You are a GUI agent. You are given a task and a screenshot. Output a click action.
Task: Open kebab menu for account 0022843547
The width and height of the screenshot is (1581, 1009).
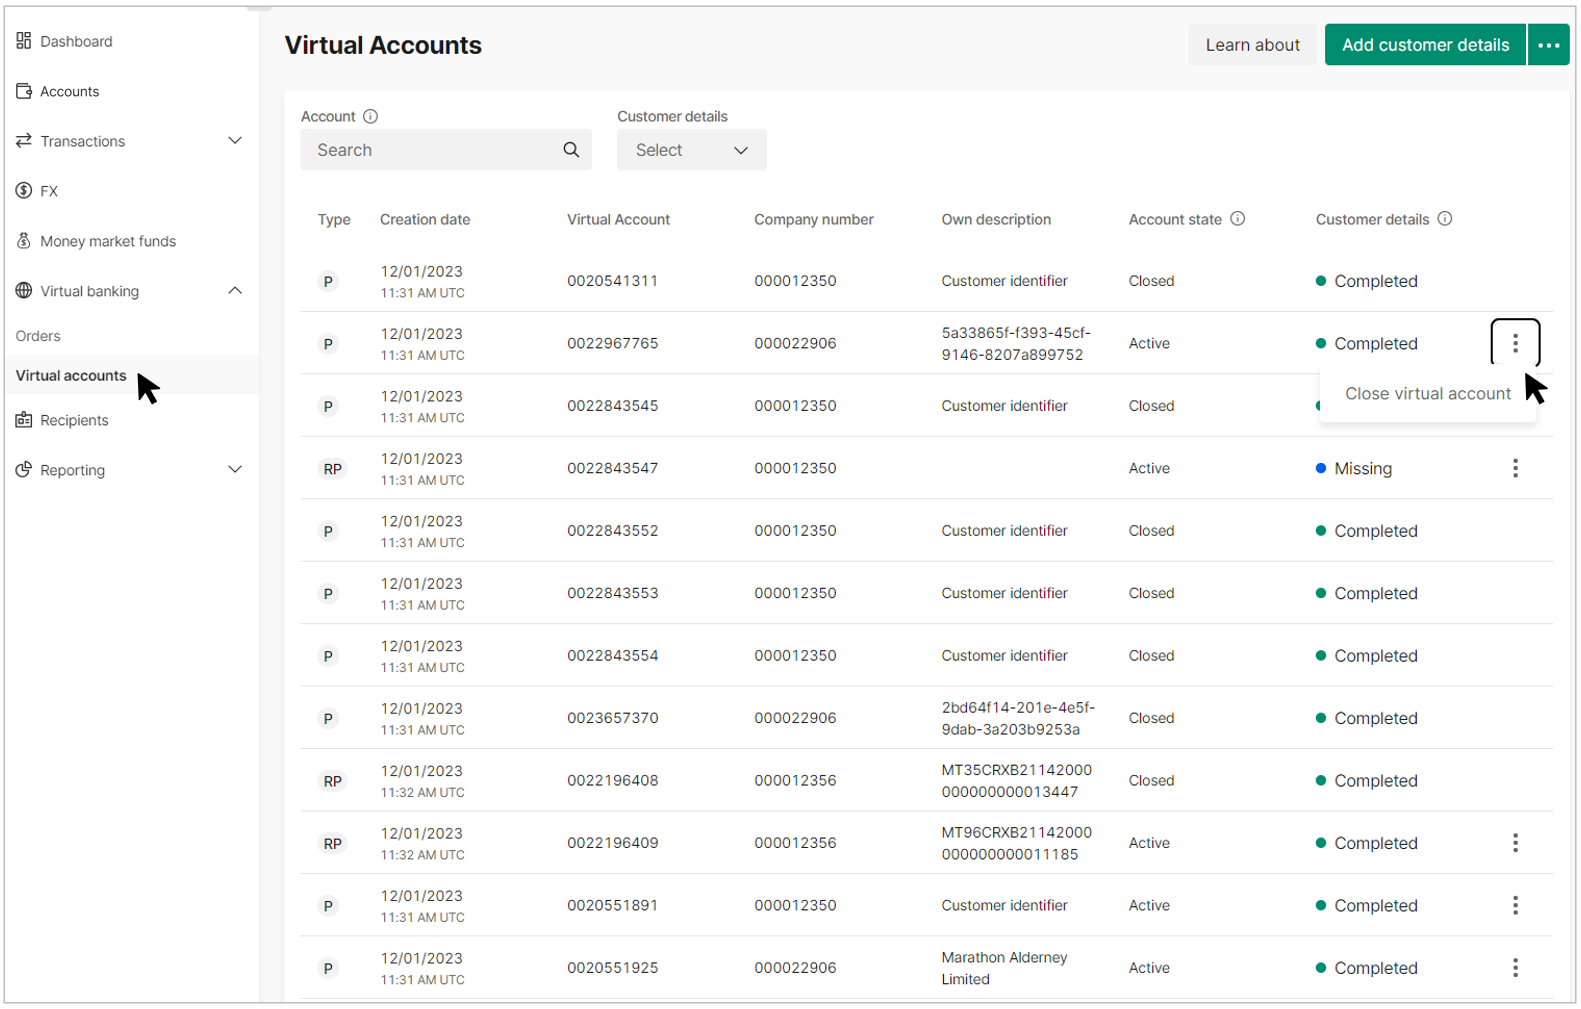1515,468
